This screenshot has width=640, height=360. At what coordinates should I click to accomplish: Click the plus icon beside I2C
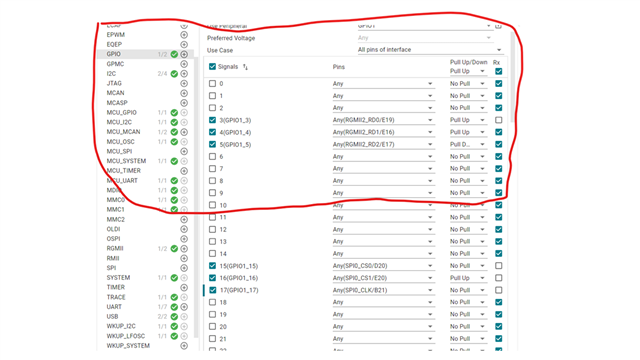click(x=184, y=74)
